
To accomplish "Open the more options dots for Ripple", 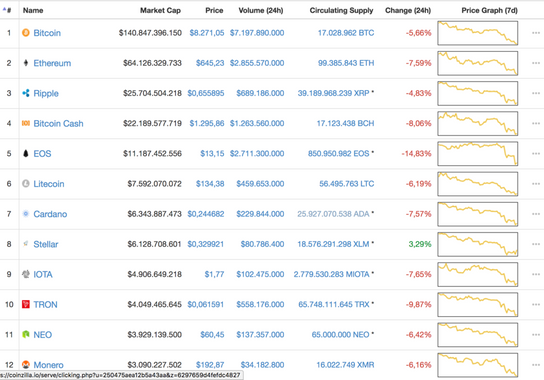I will pos(536,93).
